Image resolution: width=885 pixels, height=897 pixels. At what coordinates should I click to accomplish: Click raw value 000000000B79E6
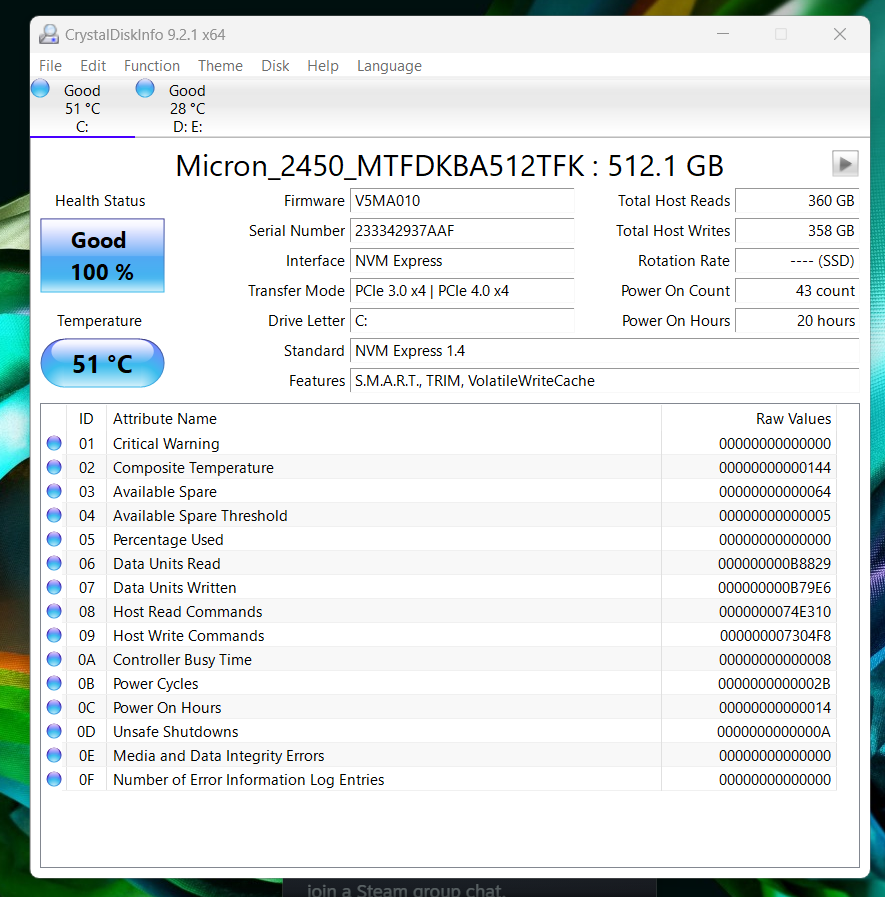pos(774,588)
